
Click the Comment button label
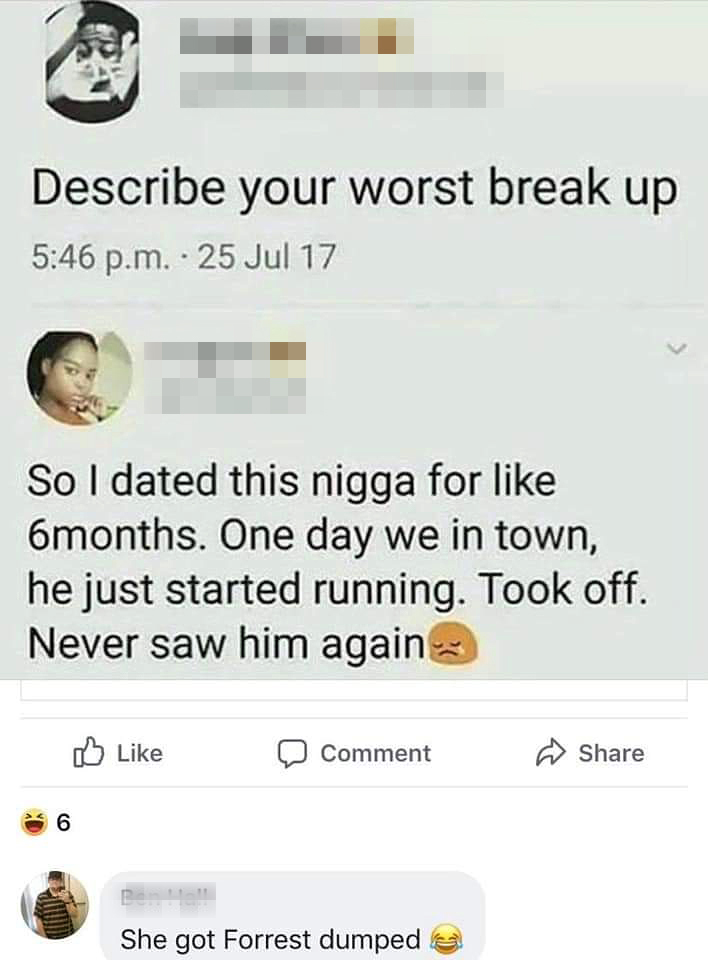point(375,753)
